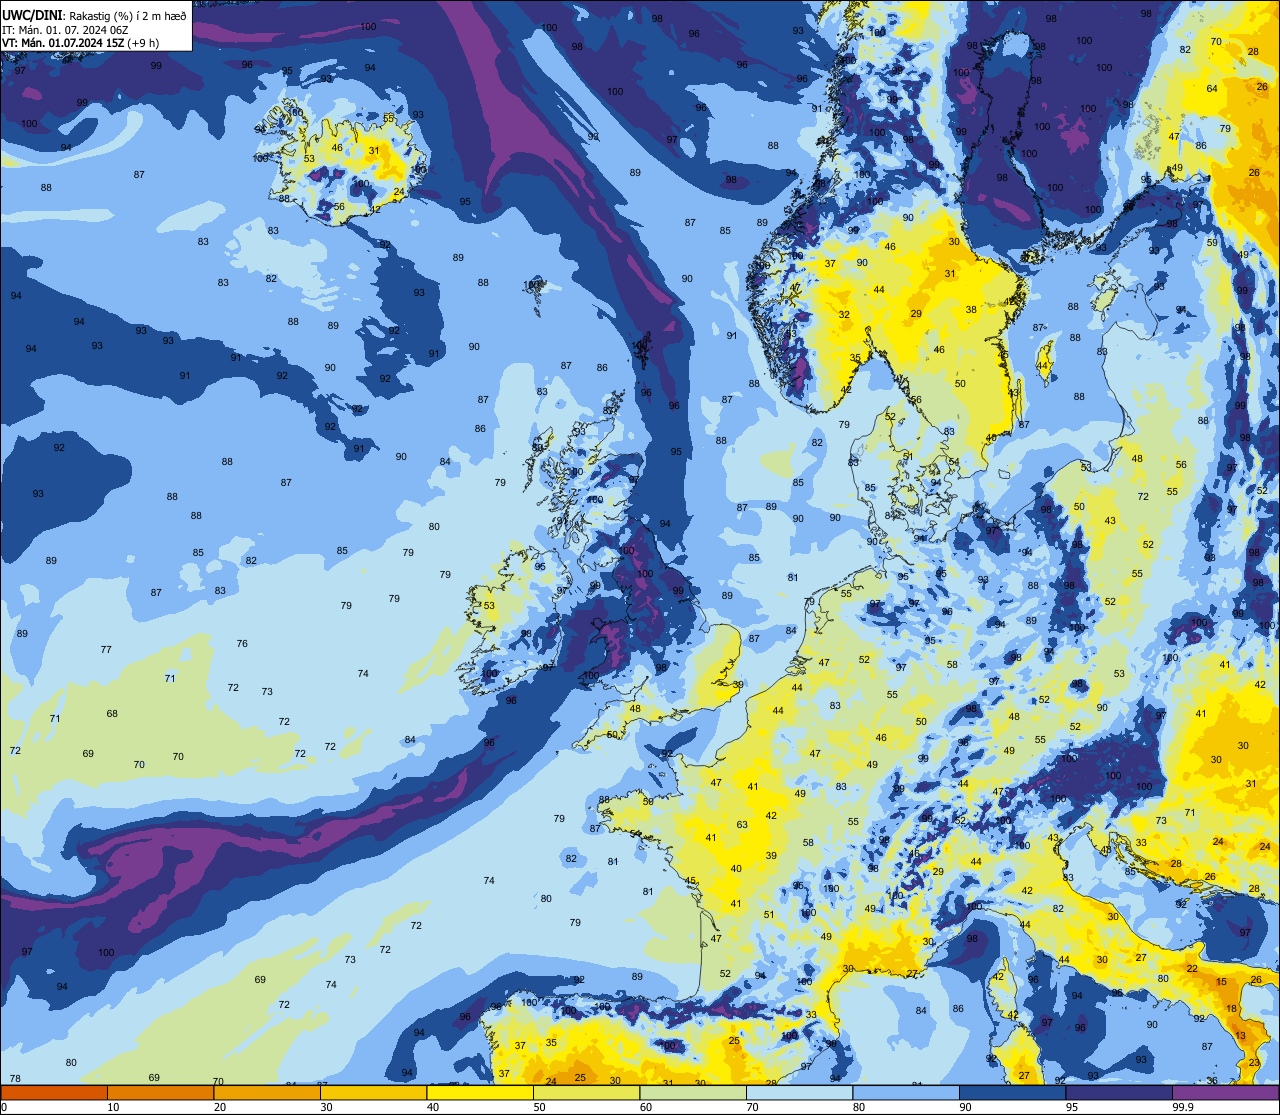1280x1115 pixels.
Task: Click the dark orange 0–10 legend swatch
Action: [54, 1092]
